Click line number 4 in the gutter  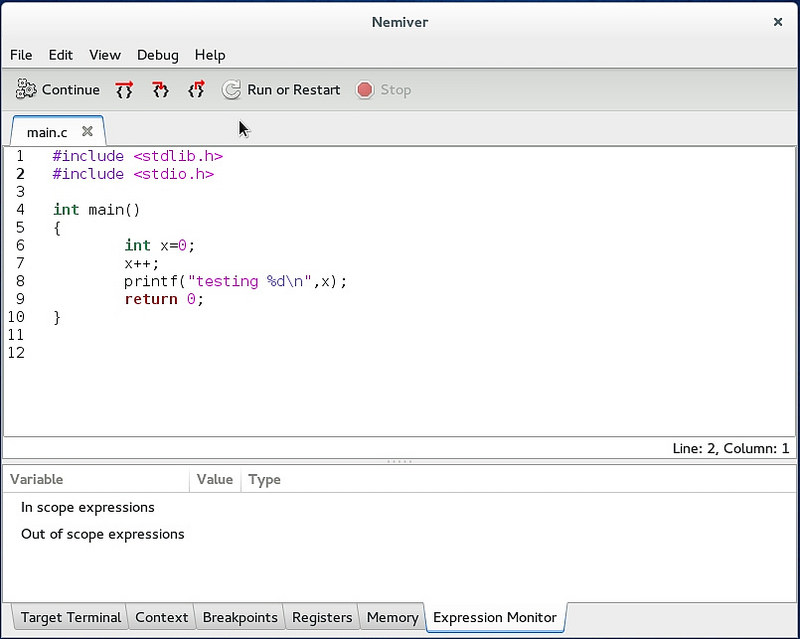tap(20, 210)
